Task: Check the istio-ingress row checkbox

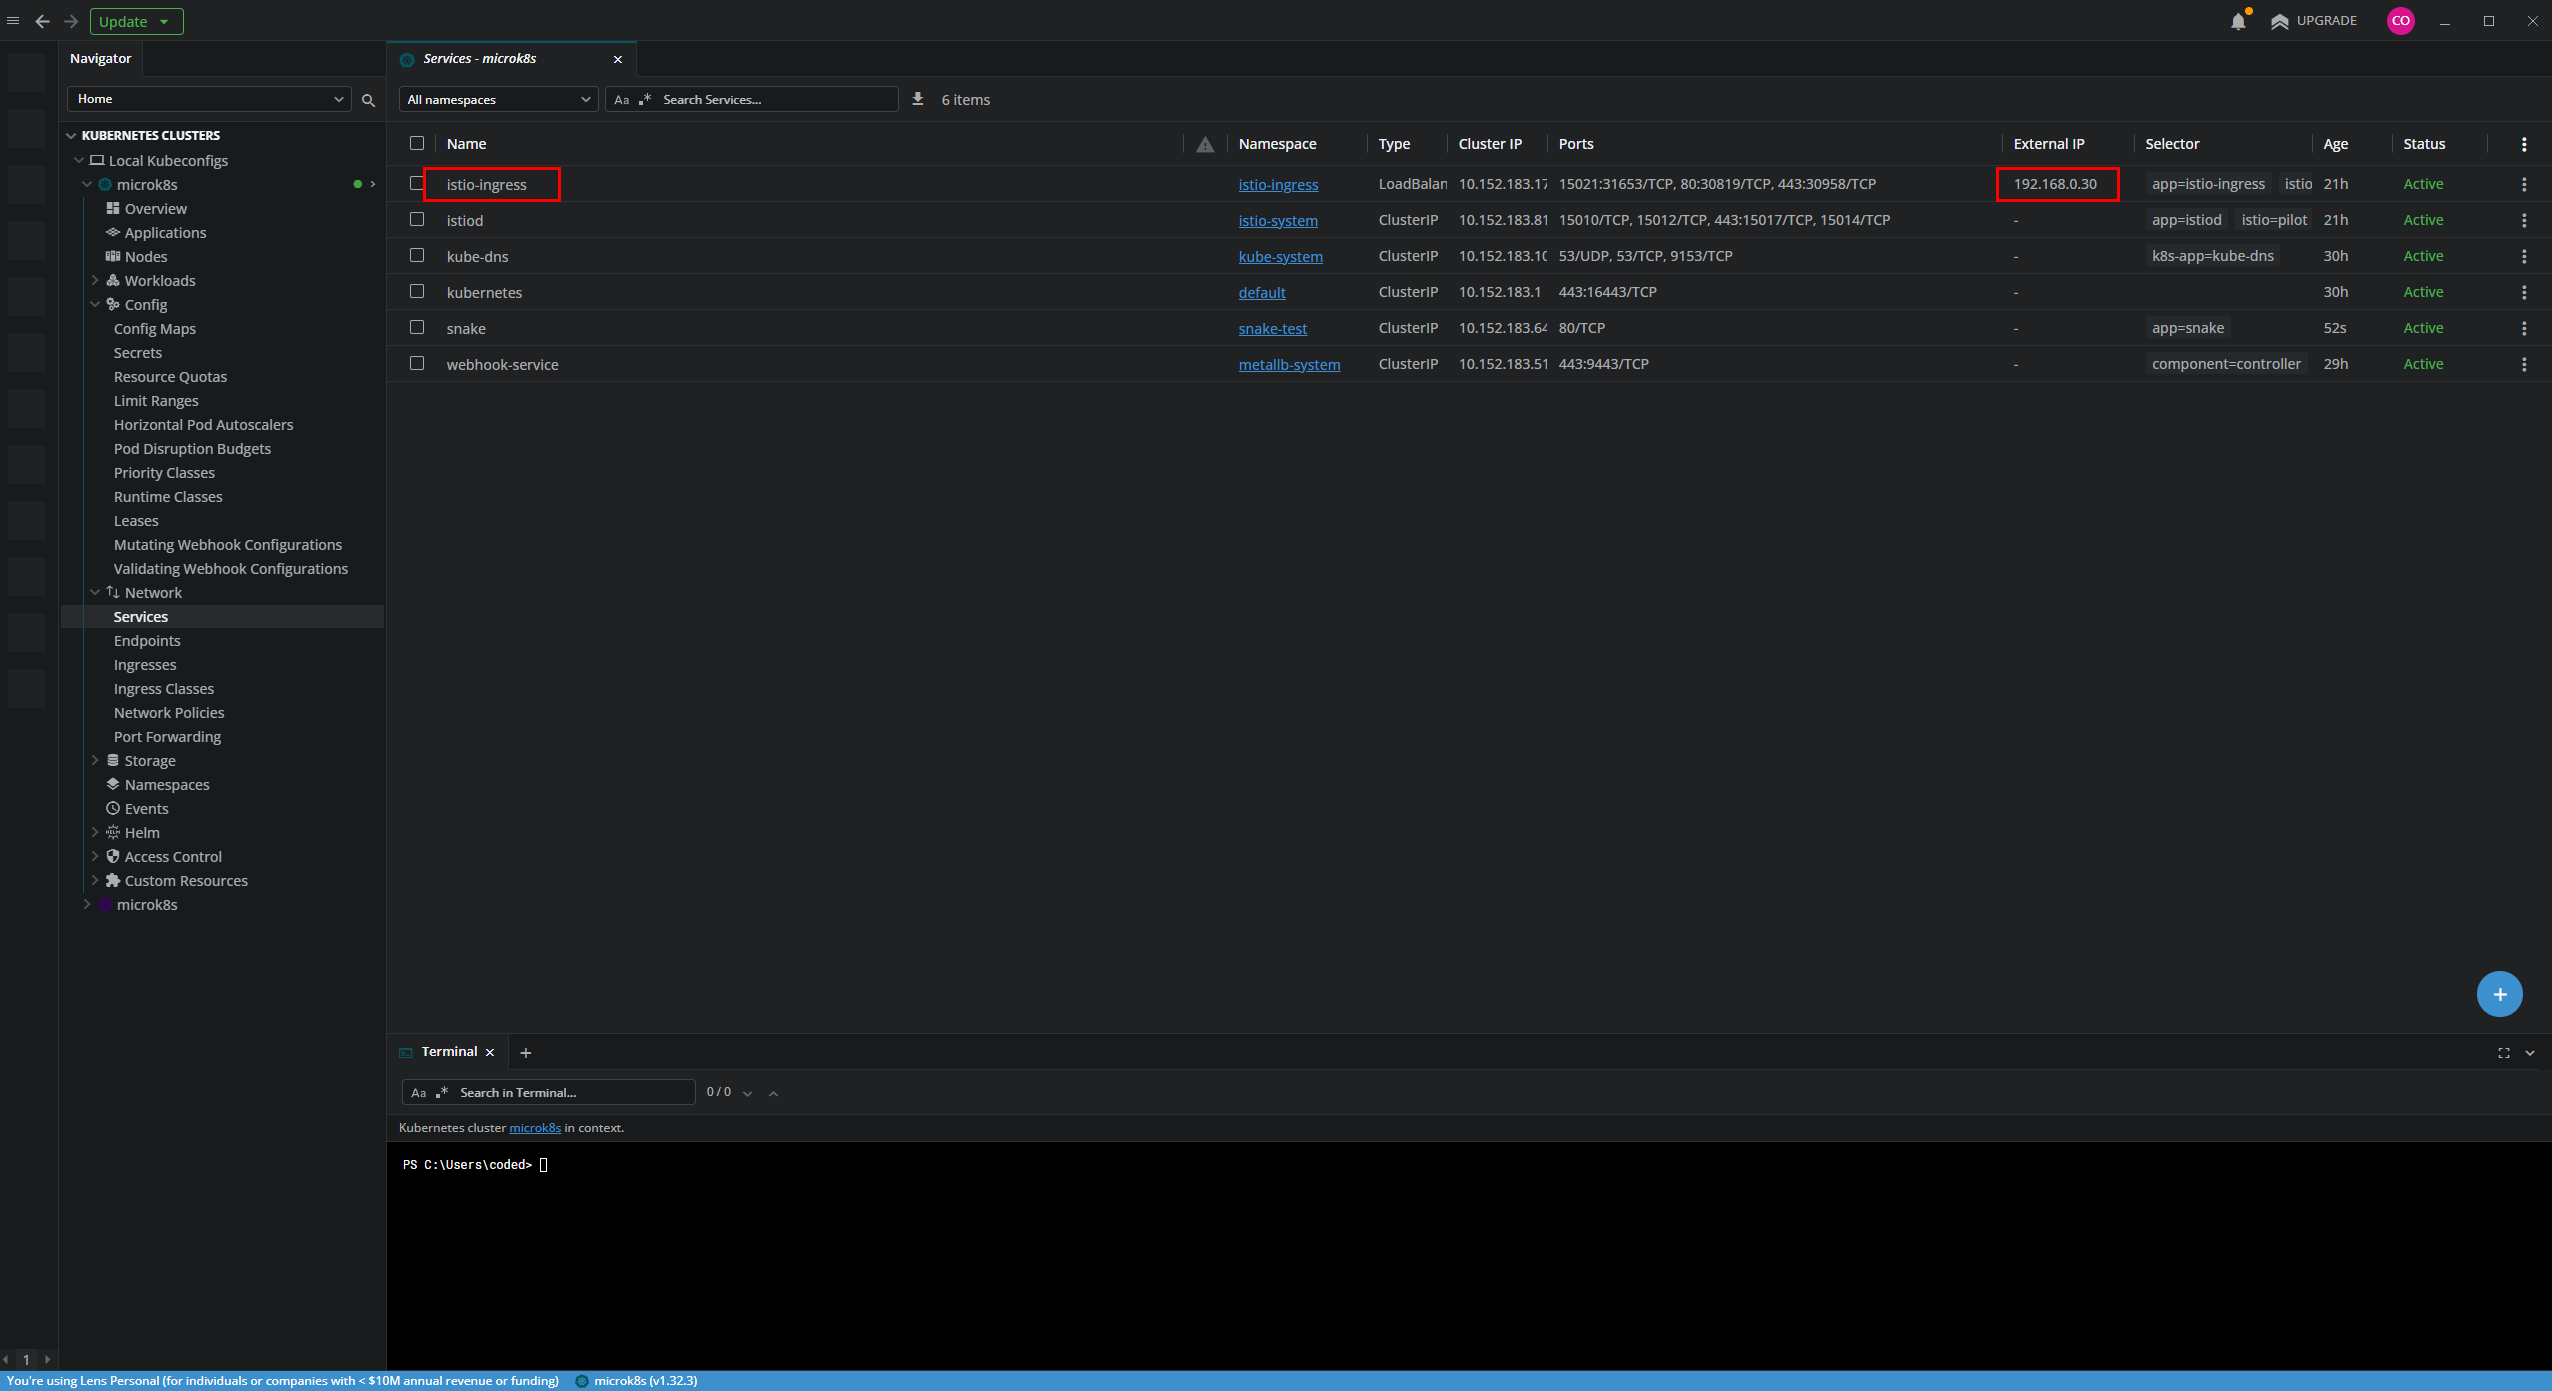Action: point(417,183)
